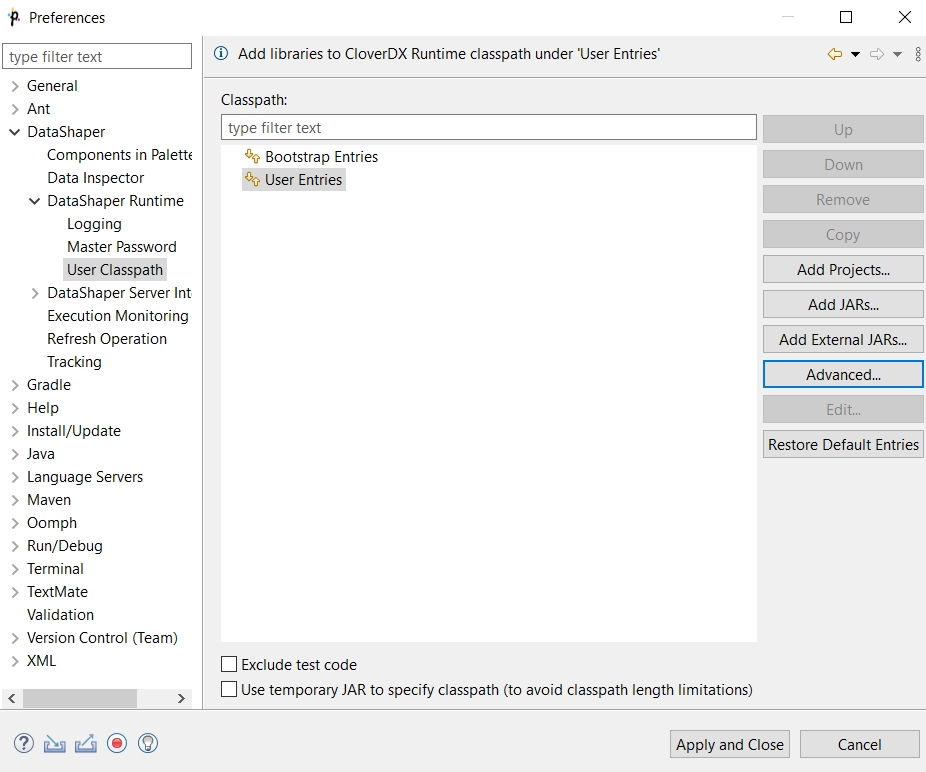
Task: Click the lightbulb tips icon
Action: 148,743
